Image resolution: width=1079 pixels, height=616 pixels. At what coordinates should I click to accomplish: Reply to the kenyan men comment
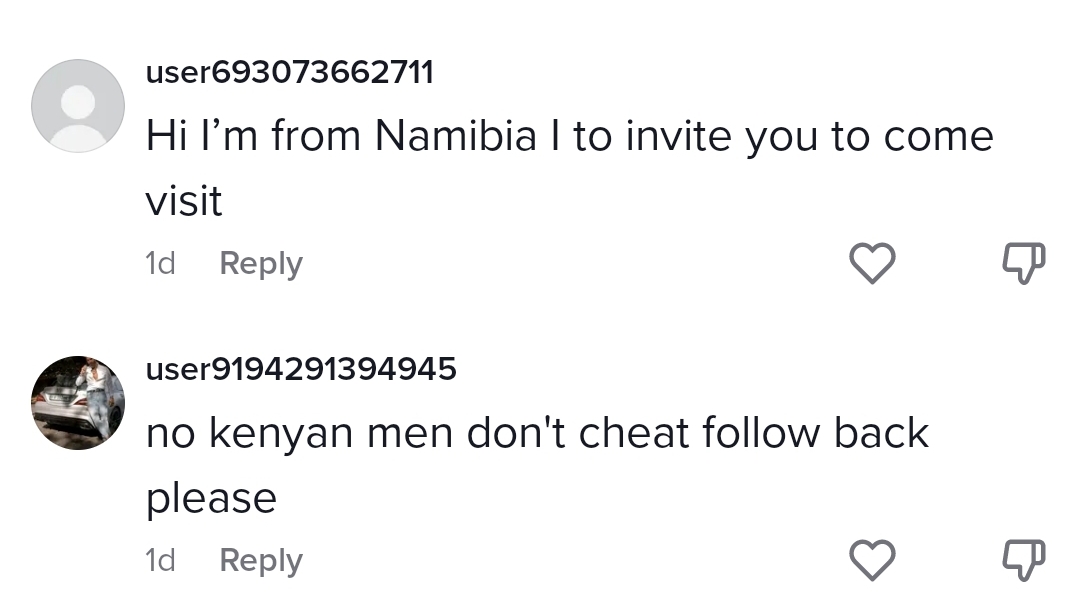(260, 560)
